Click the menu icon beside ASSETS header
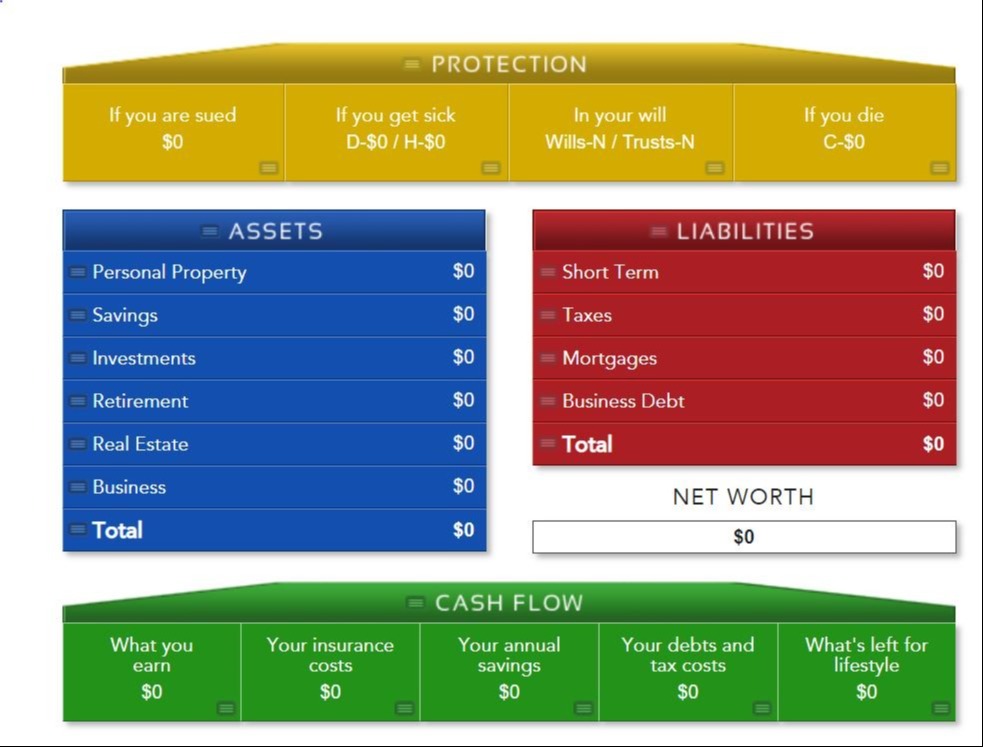Screen dimensions: 983x747 point(209,232)
